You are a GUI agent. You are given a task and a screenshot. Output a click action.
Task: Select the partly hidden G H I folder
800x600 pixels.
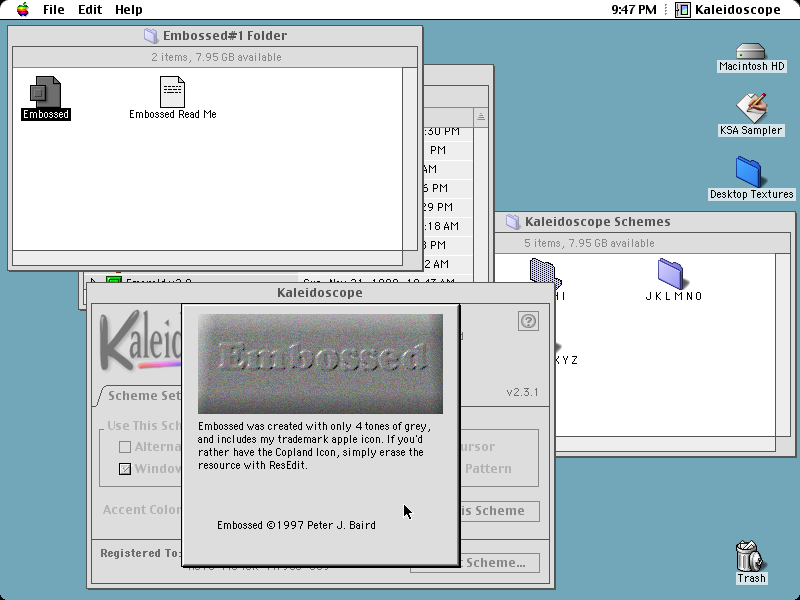[544, 272]
